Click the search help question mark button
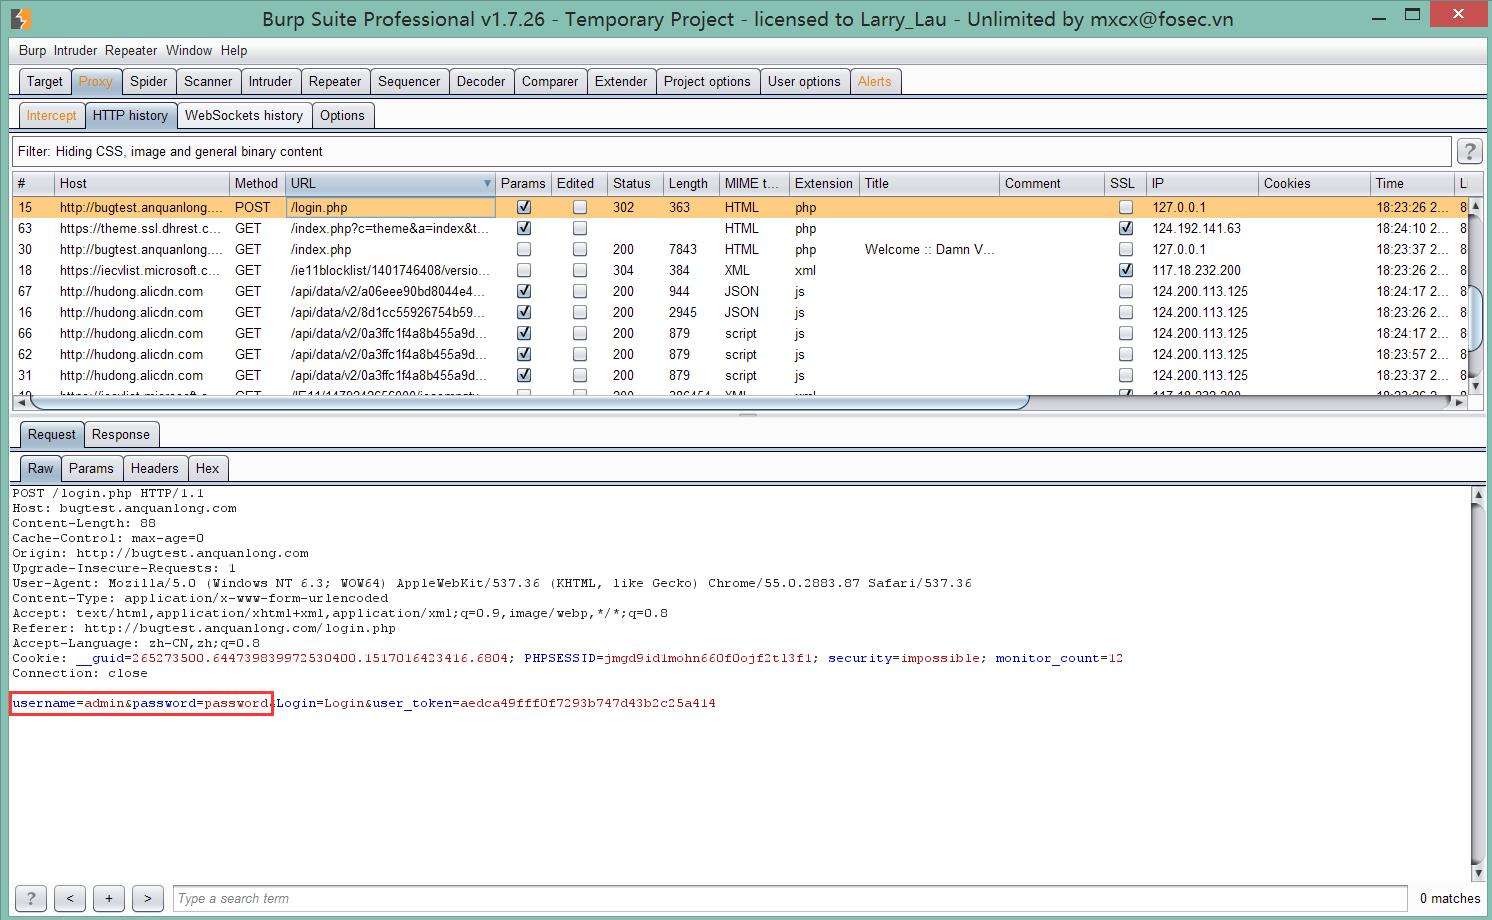 30,898
